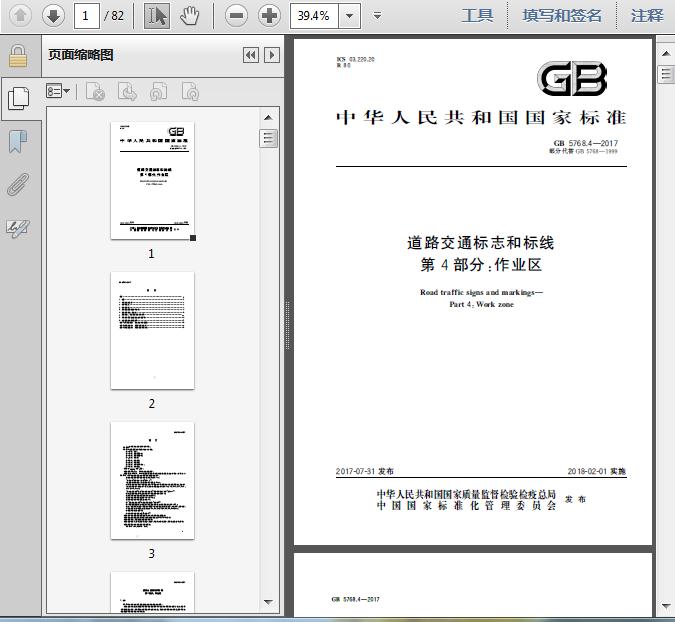Viewport: 675px width, 622px height.
Task: Open signatures panel icon
Action: [18, 229]
